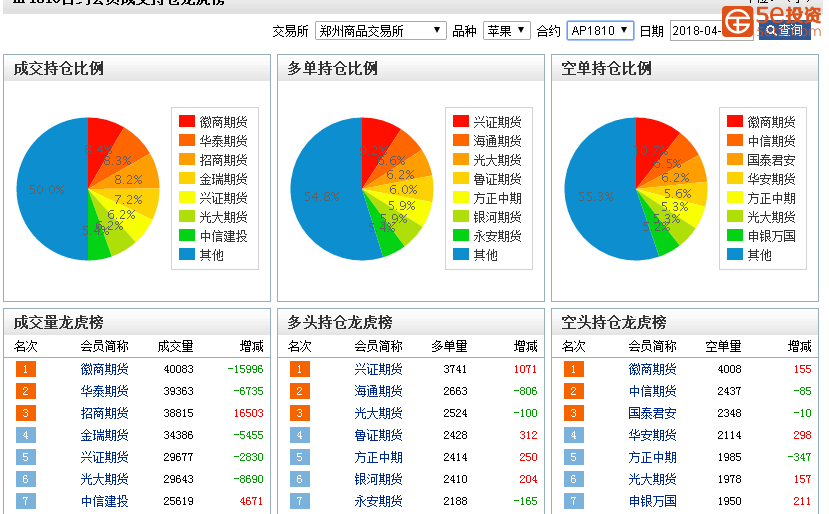Click rank 4 badge in 多头持仓龙虎榜
Image resolution: width=829 pixels, height=514 pixels.
pos(299,435)
